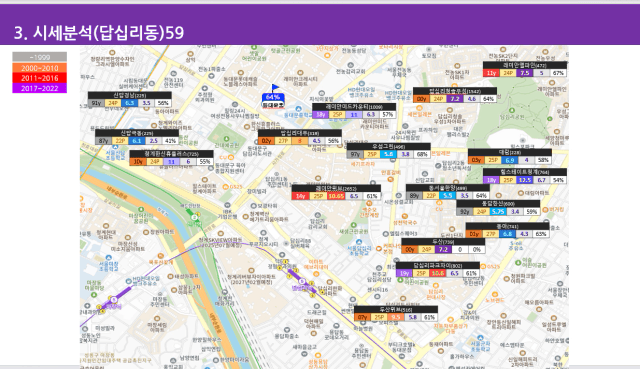Select the gray ~1999 legend swatch
640x369 pixels.
pyautogui.click(x=40, y=57)
